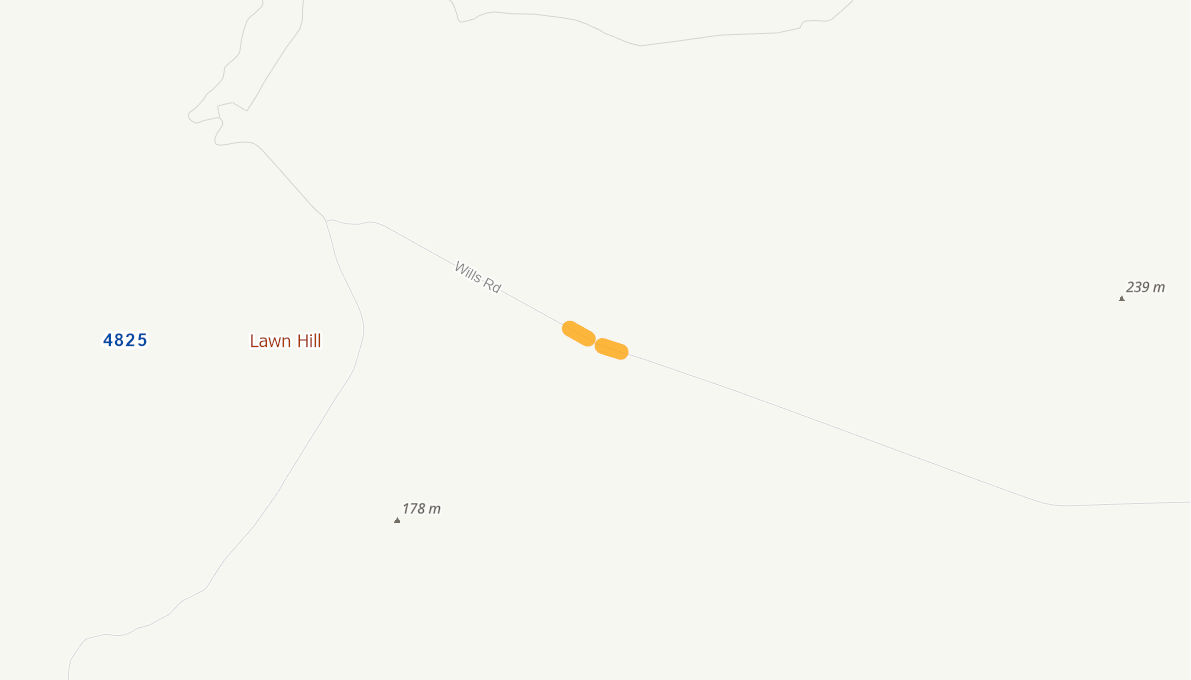Click the Wills Rd street label

pos(478,277)
